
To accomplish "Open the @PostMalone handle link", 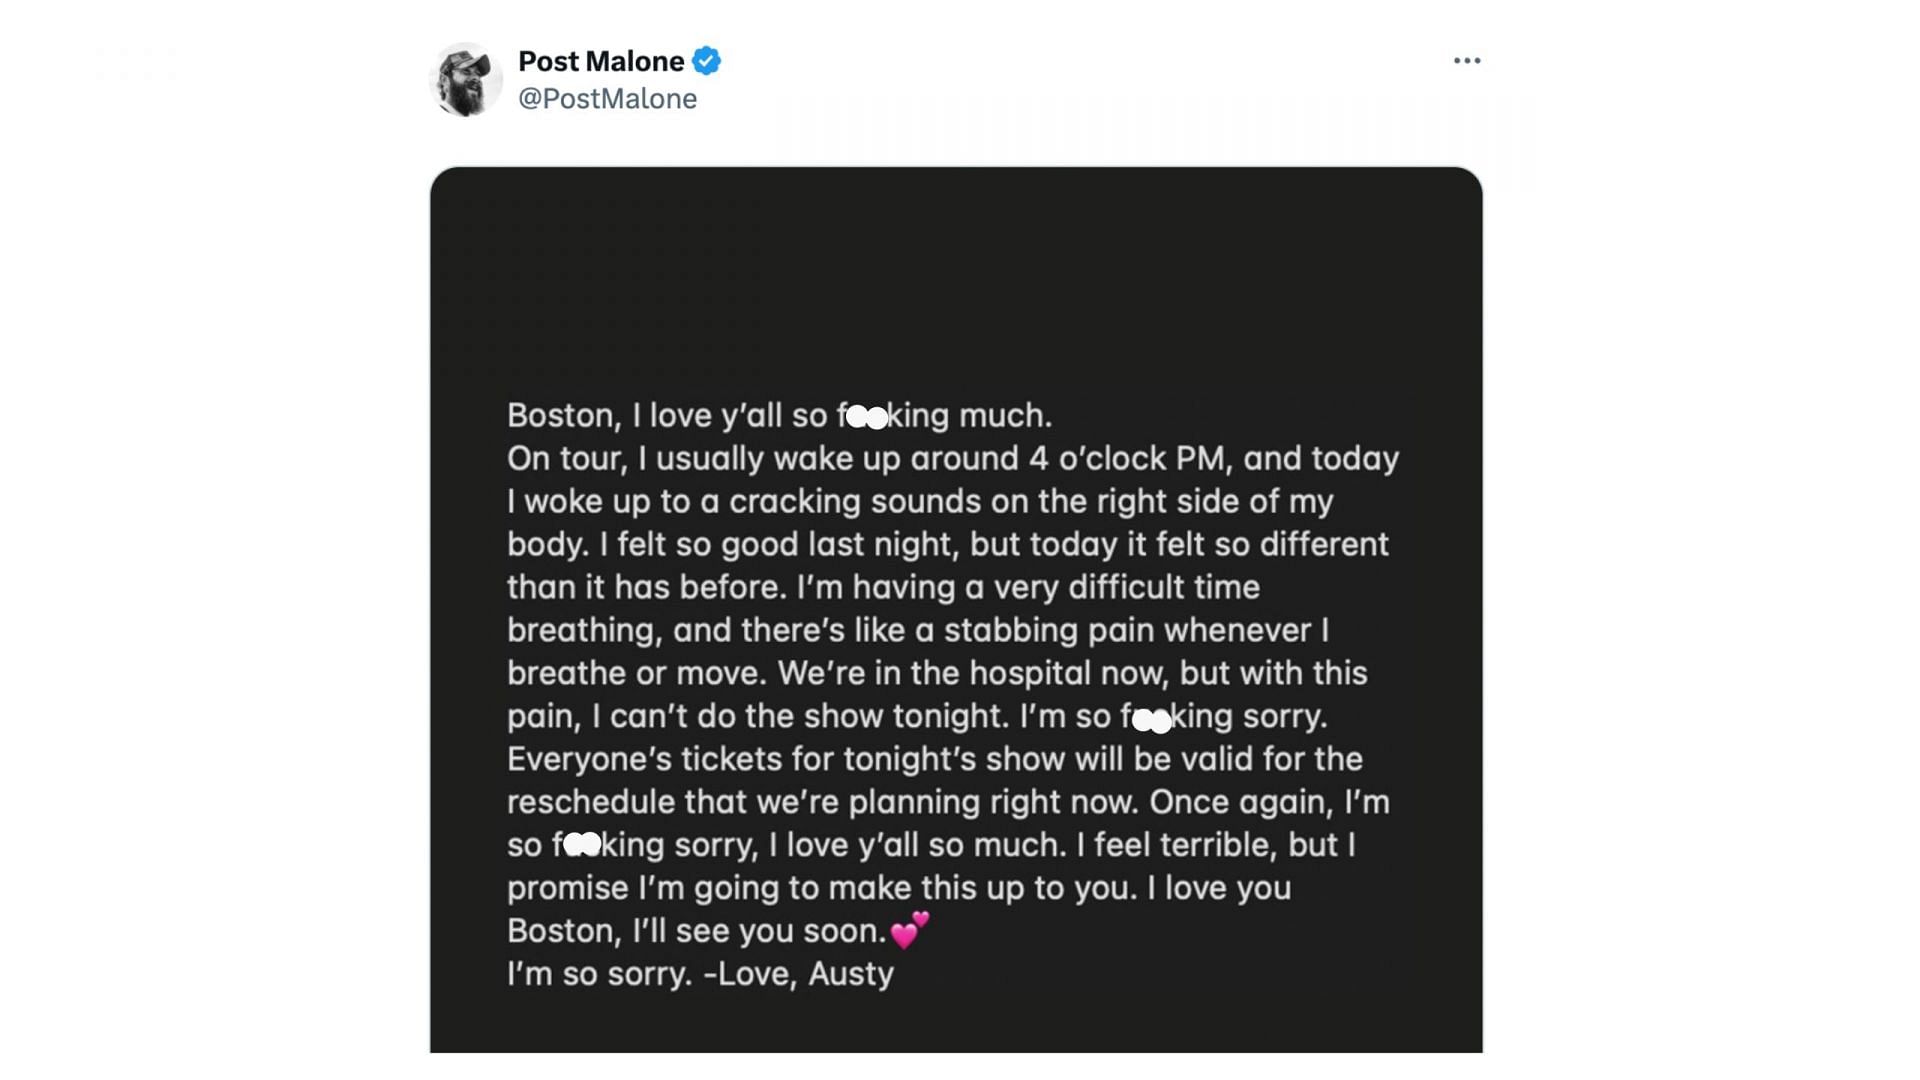I will coord(607,99).
